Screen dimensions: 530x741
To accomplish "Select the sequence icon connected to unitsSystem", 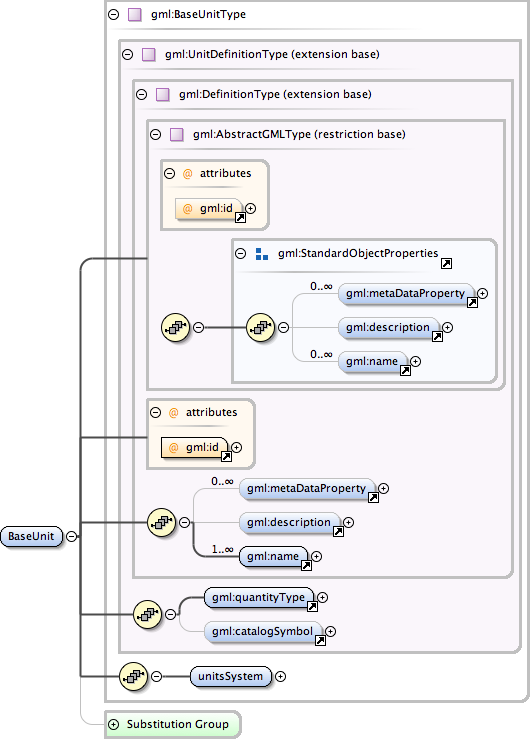I will (x=134, y=677).
